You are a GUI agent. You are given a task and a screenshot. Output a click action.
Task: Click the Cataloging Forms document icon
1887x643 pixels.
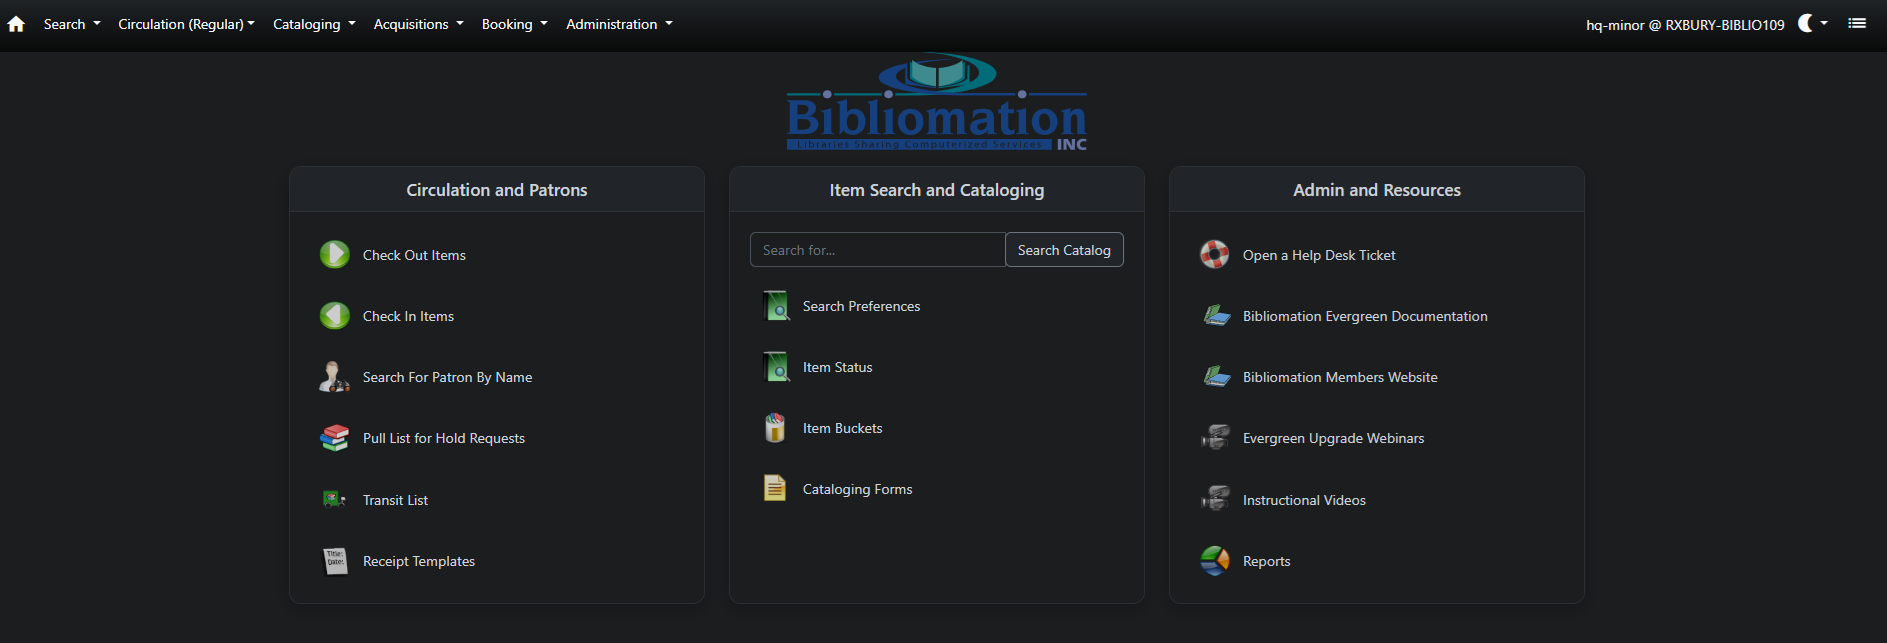click(775, 489)
